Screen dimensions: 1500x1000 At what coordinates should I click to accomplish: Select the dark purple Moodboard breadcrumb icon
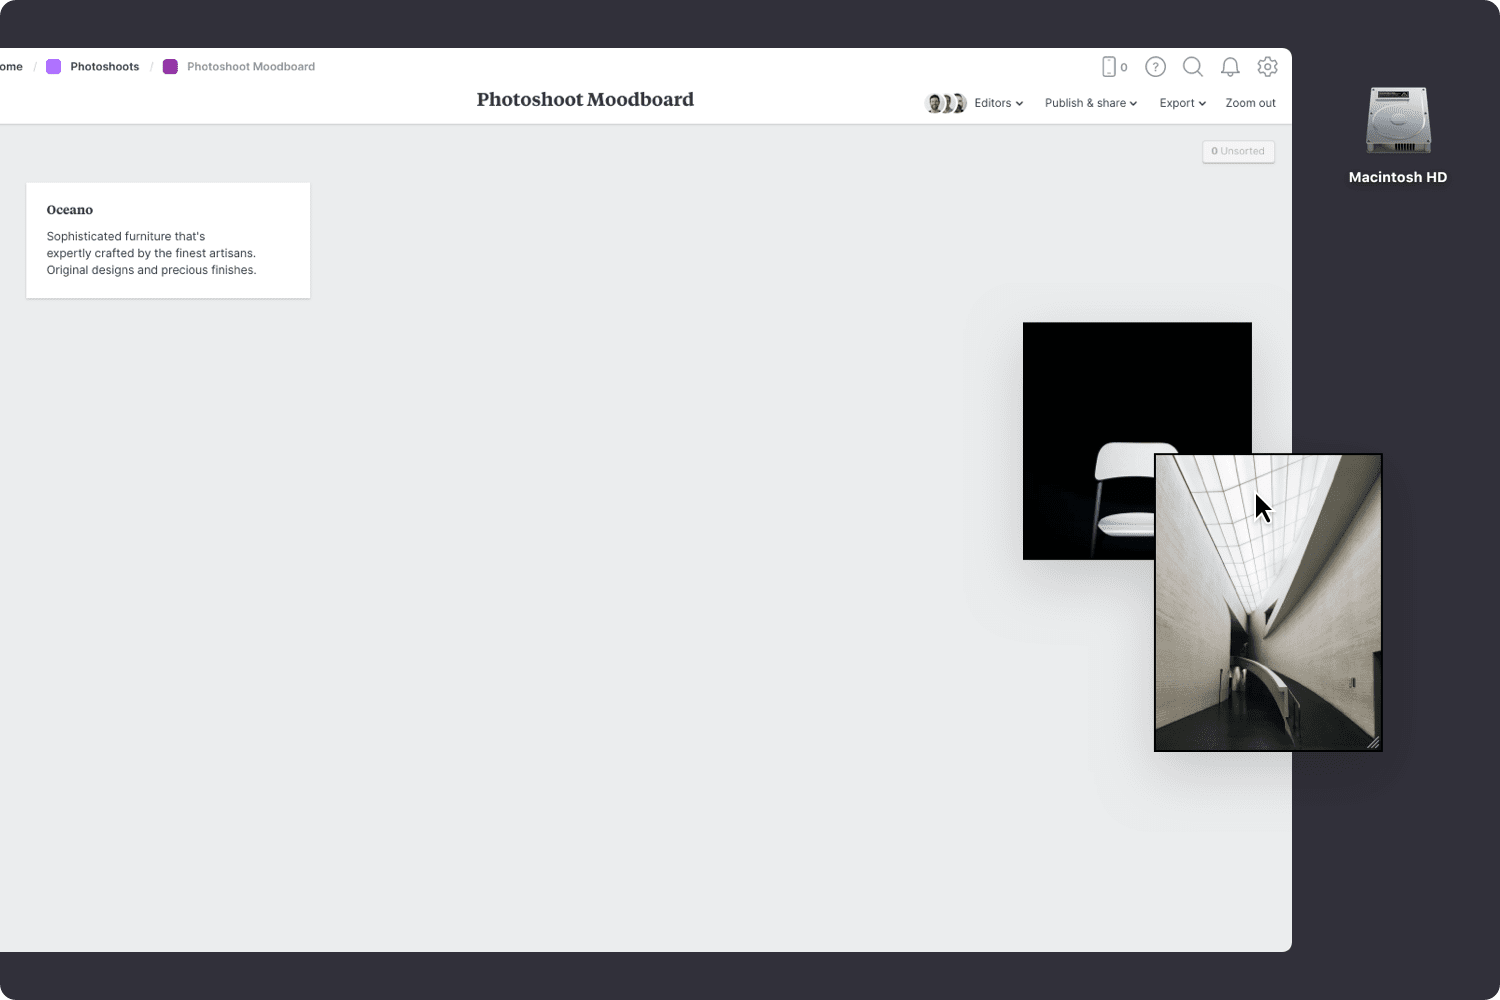click(x=170, y=66)
